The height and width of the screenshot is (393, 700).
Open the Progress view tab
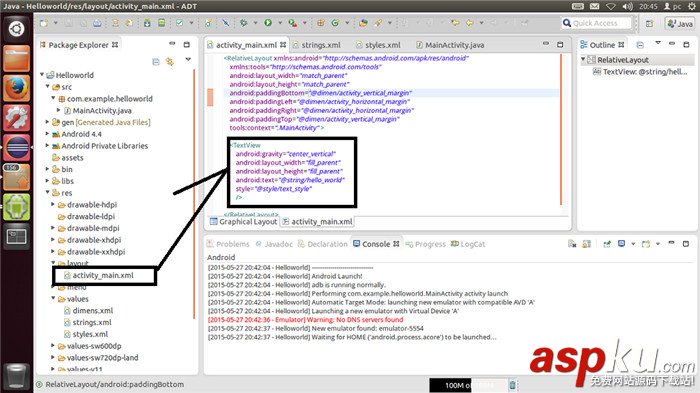(x=425, y=244)
